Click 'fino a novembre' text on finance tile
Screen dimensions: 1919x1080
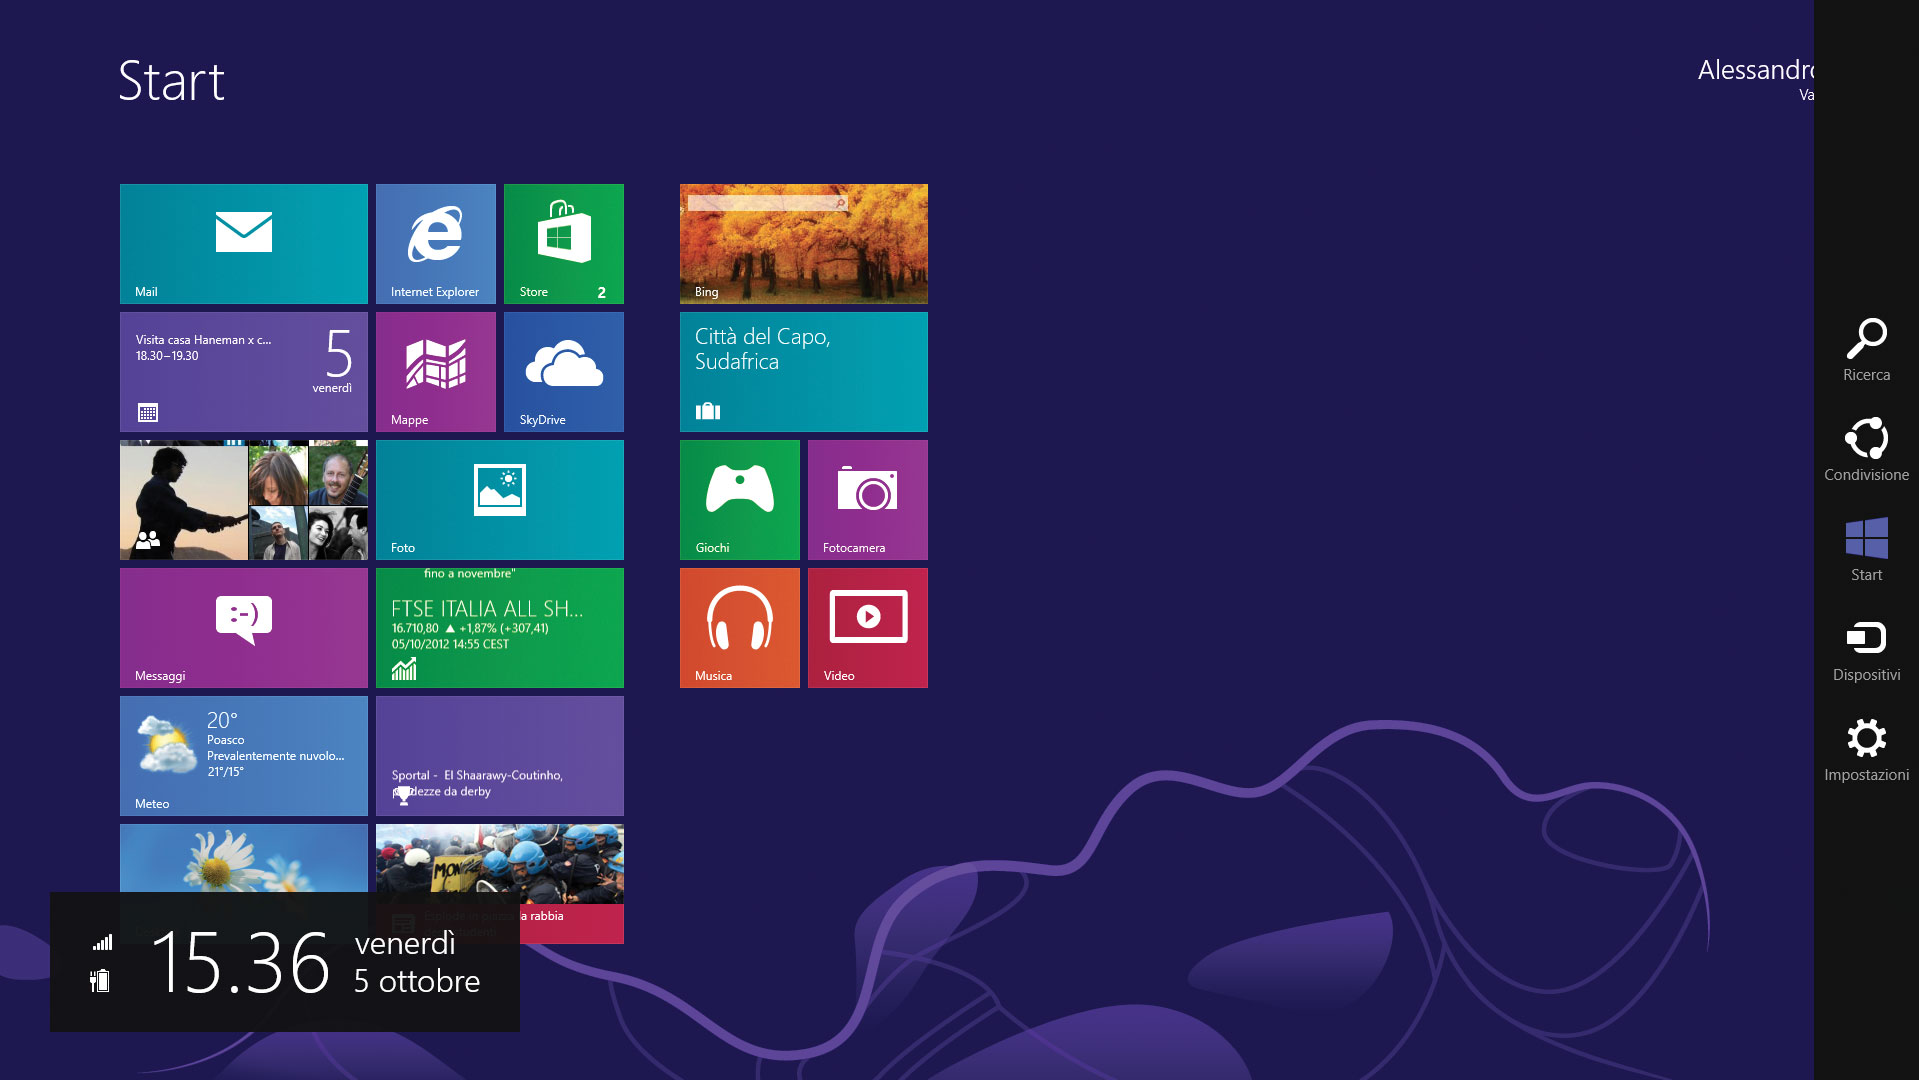click(469, 574)
